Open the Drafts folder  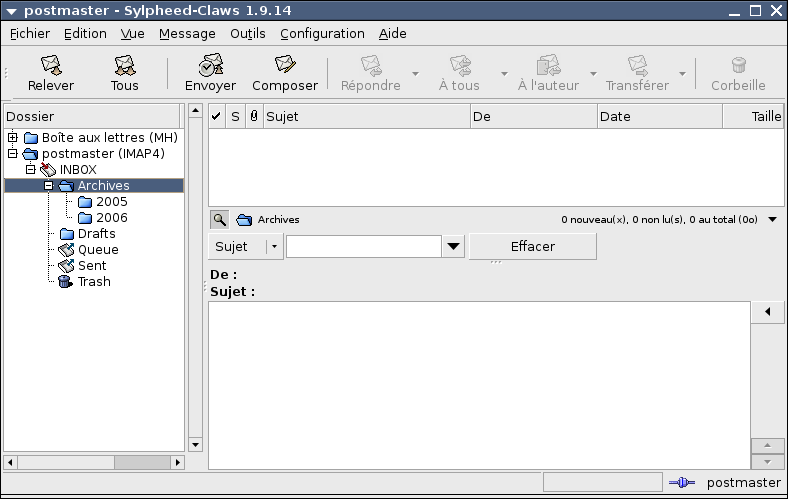(96, 234)
